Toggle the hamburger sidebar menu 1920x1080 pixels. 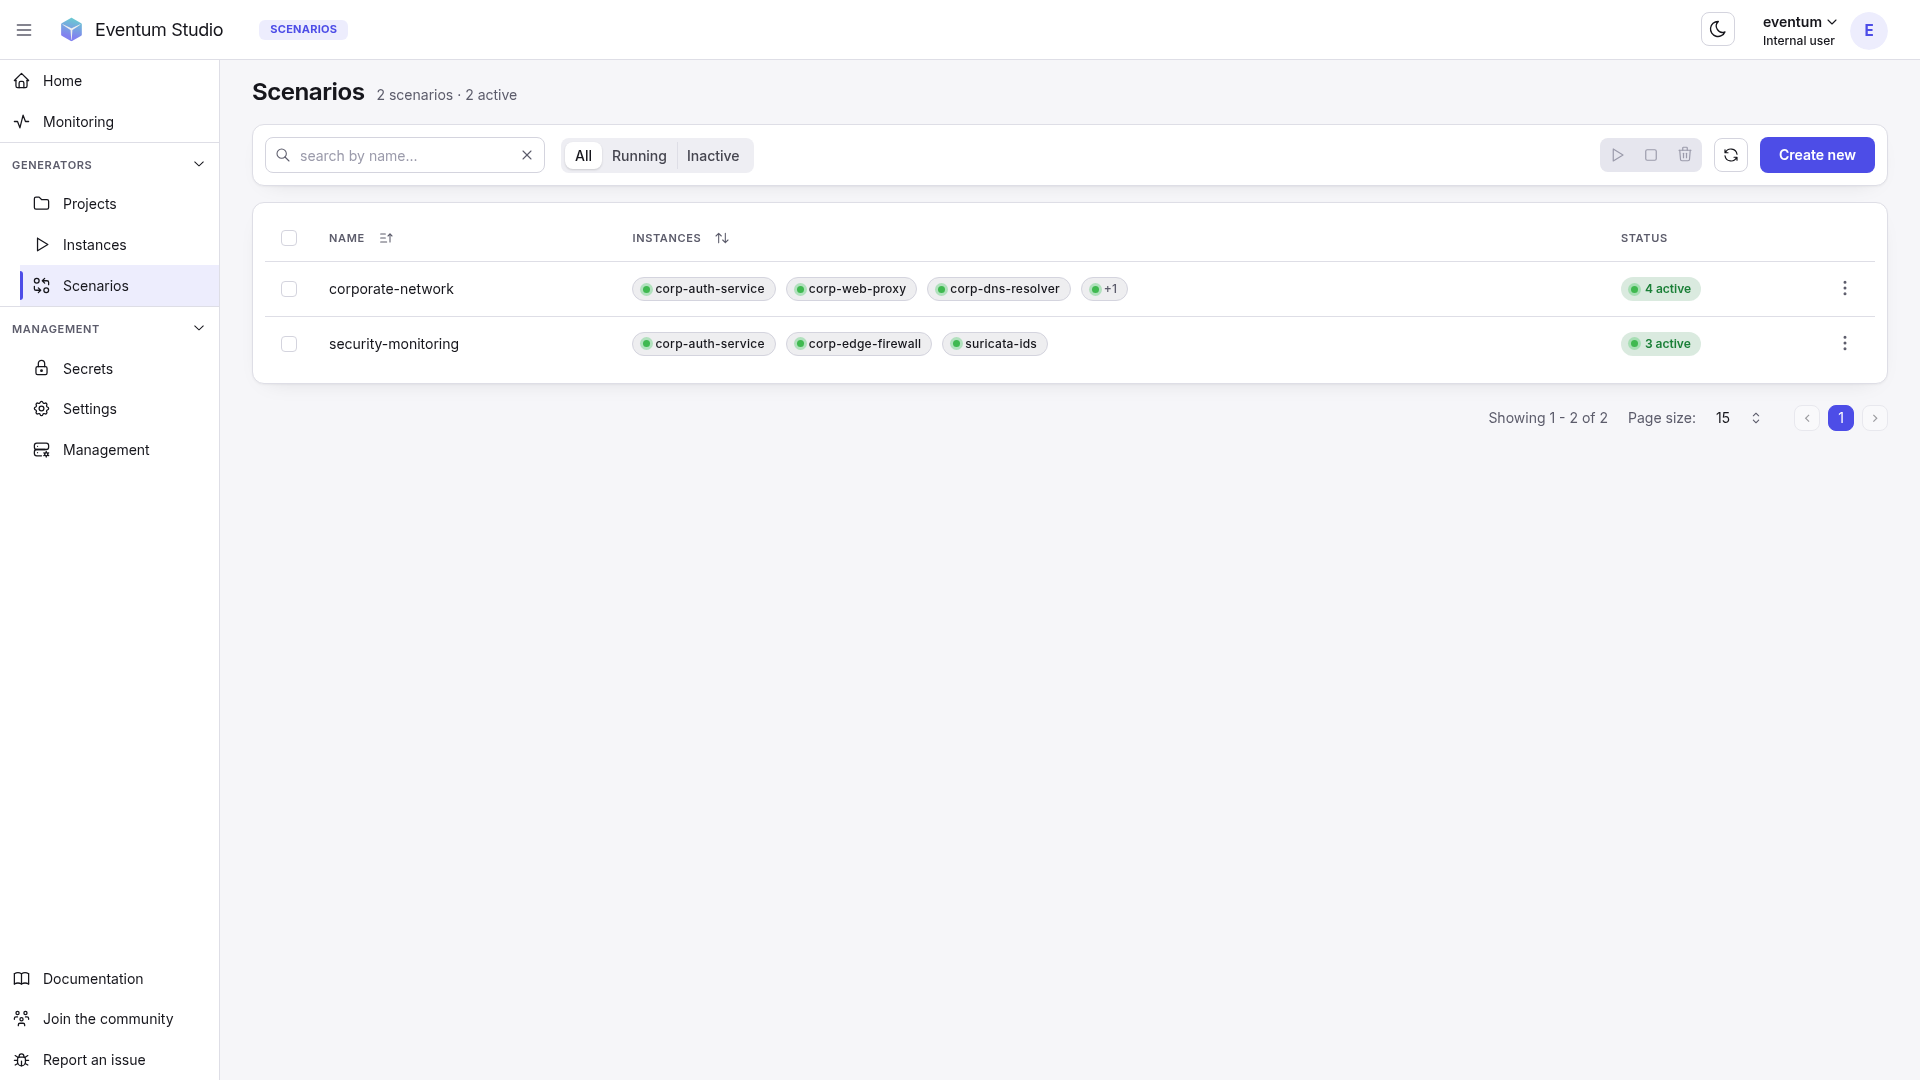pyautogui.click(x=24, y=30)
